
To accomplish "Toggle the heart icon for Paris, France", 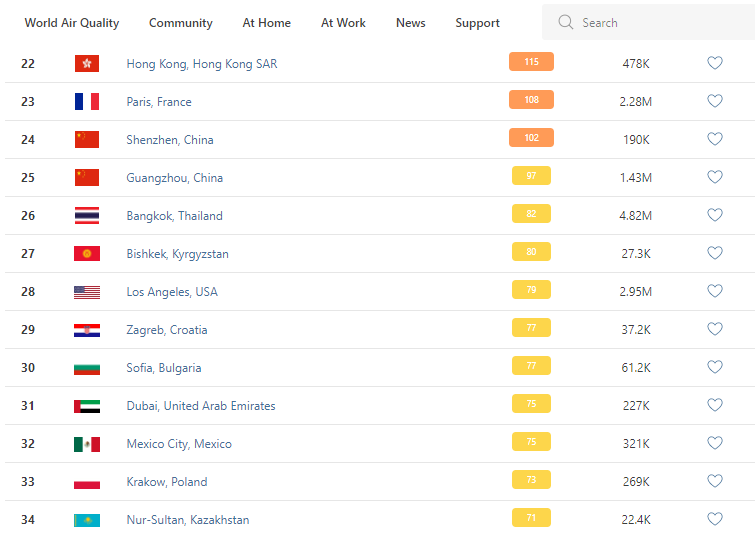I will [715, 101].
